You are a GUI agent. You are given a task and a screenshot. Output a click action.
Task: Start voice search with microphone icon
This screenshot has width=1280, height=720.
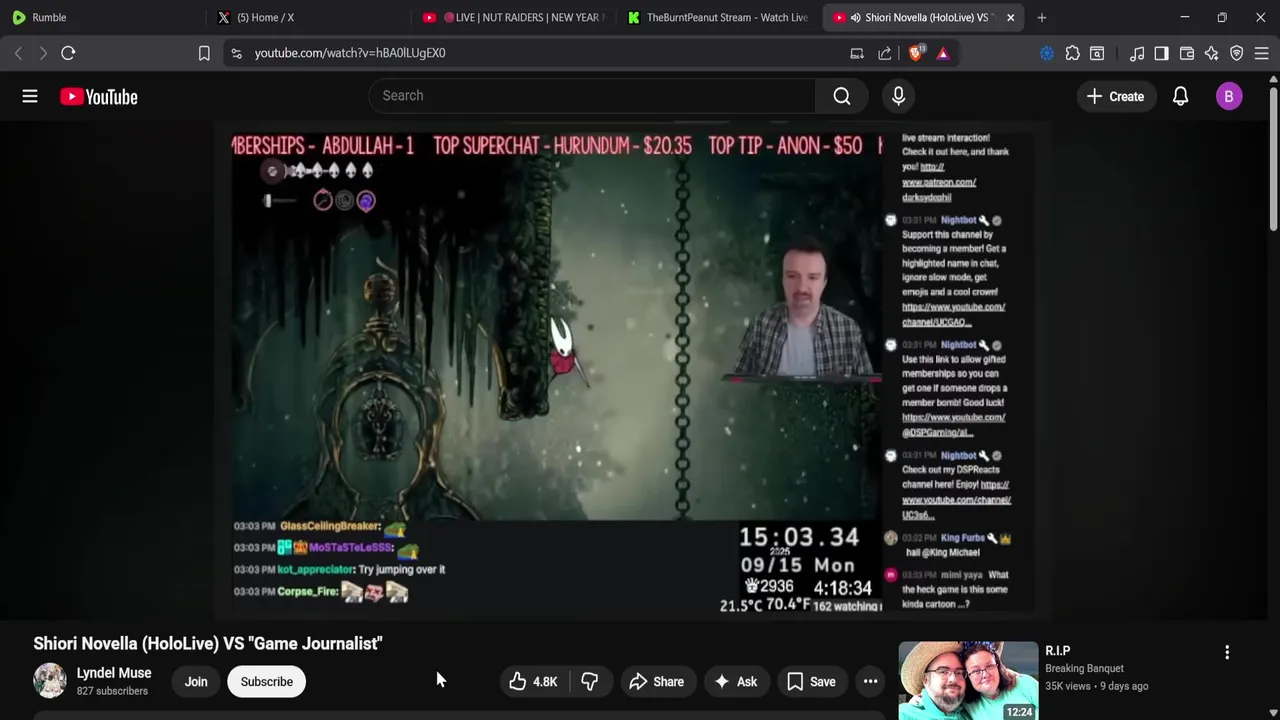898,95
